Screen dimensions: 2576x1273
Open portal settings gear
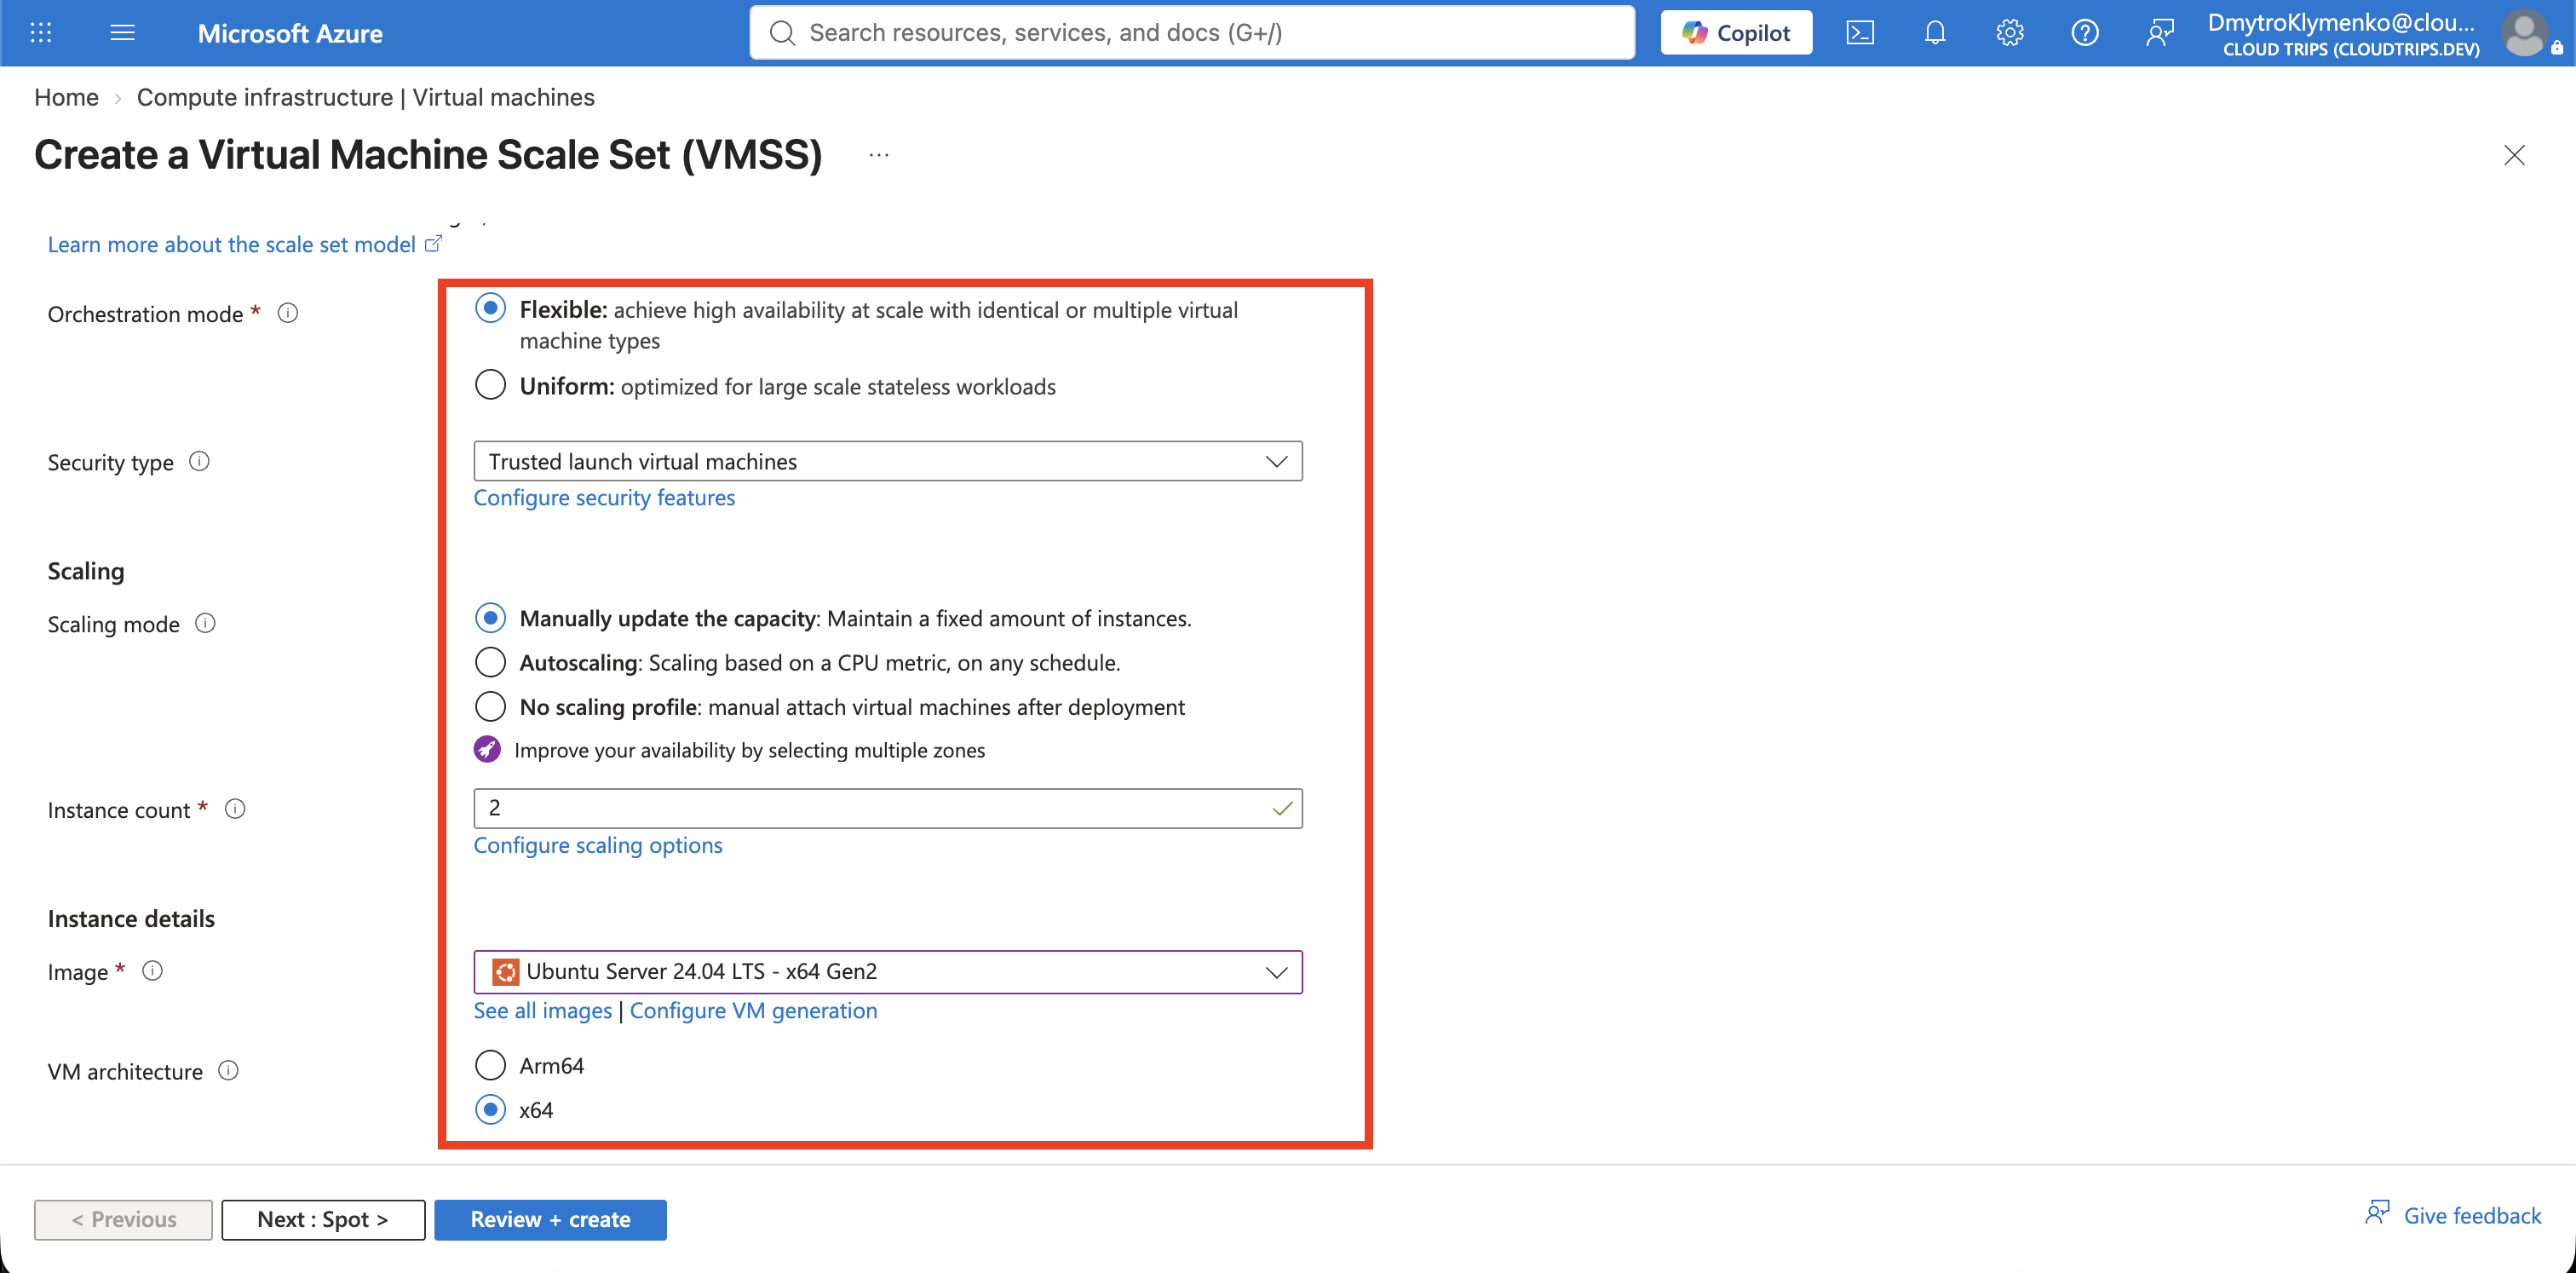[x=2009, y=33]
